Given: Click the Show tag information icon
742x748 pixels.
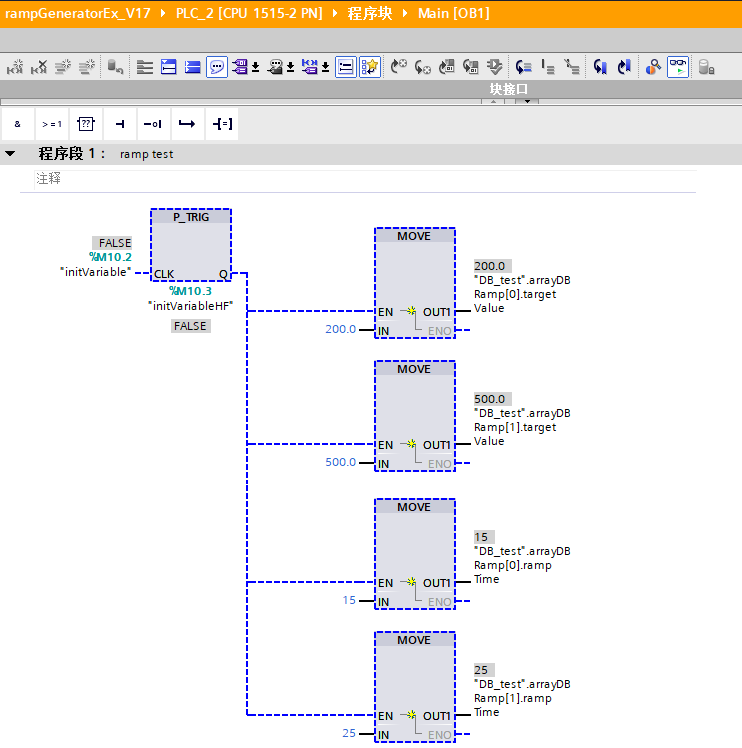Looking at the screenshot, I should 275,67.
